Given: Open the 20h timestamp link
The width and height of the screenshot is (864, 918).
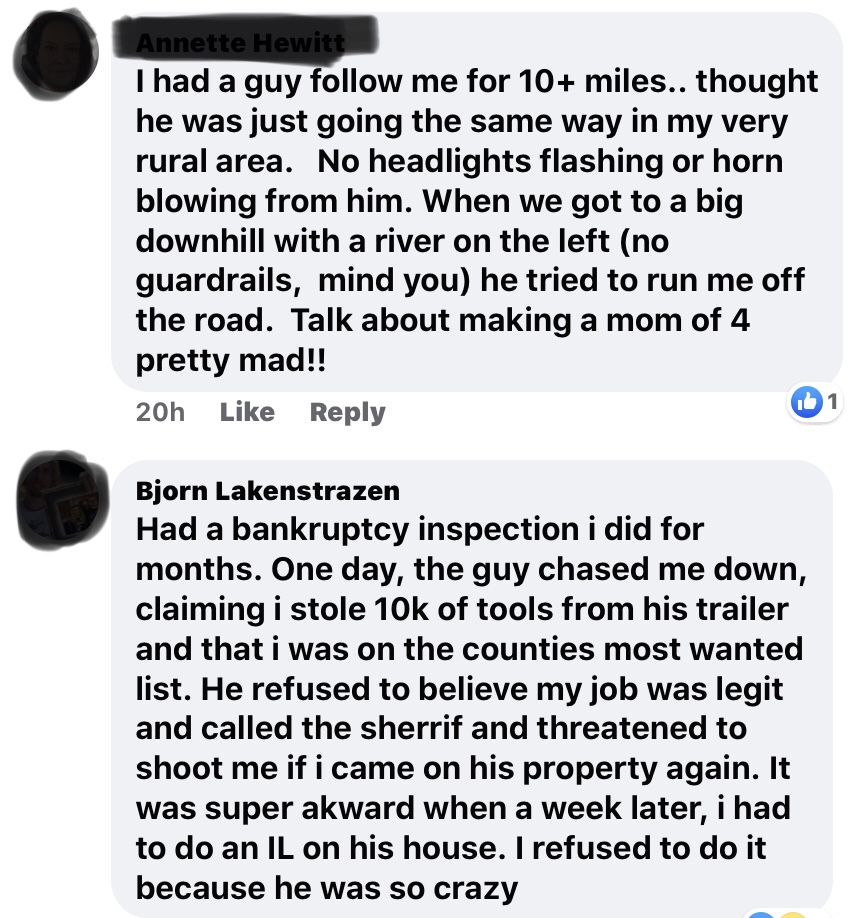Looking at the screenshot, I should 160,412.
